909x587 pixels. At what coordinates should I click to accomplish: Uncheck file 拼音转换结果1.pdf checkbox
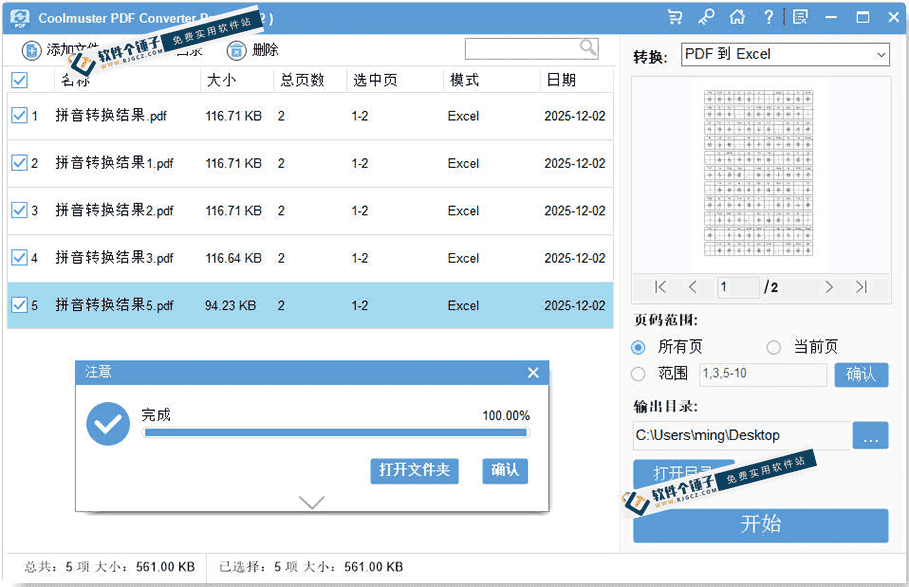[19, 163]
